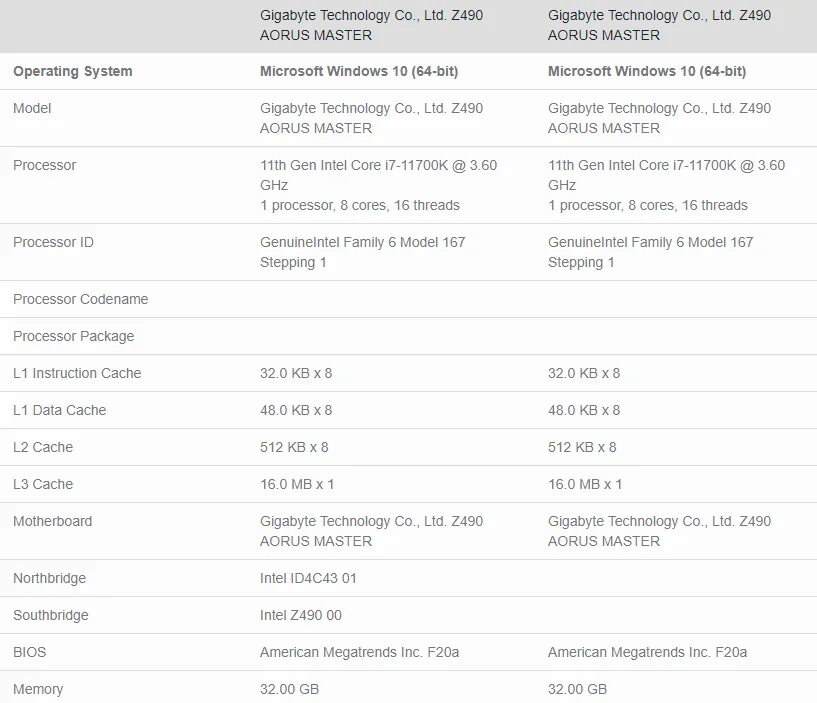Click the Intel Z490 00 Southbridge value

tap(301, 615)
